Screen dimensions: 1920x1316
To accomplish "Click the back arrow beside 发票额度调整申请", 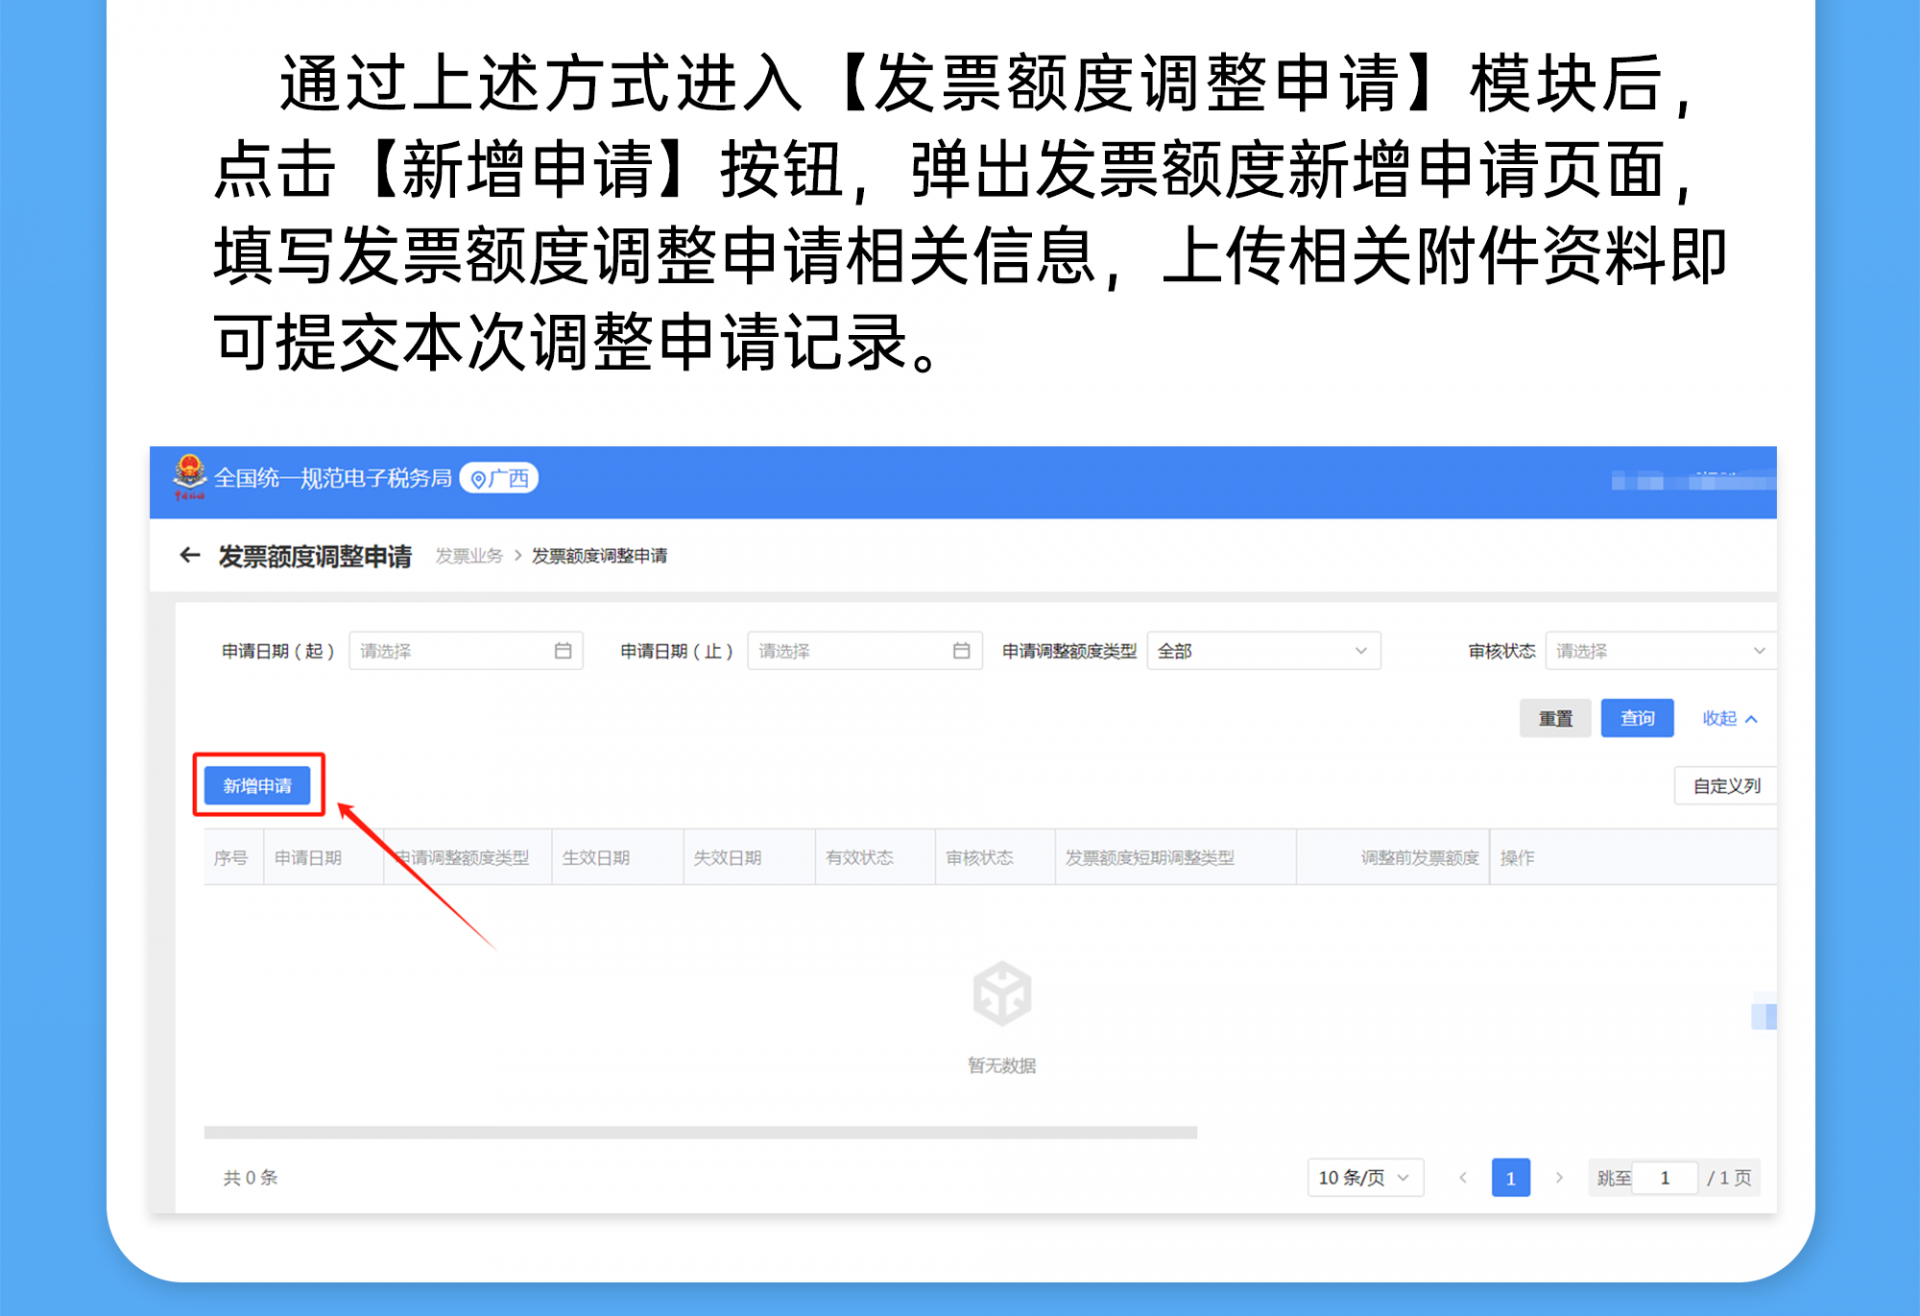I will [x=190, y=555].
